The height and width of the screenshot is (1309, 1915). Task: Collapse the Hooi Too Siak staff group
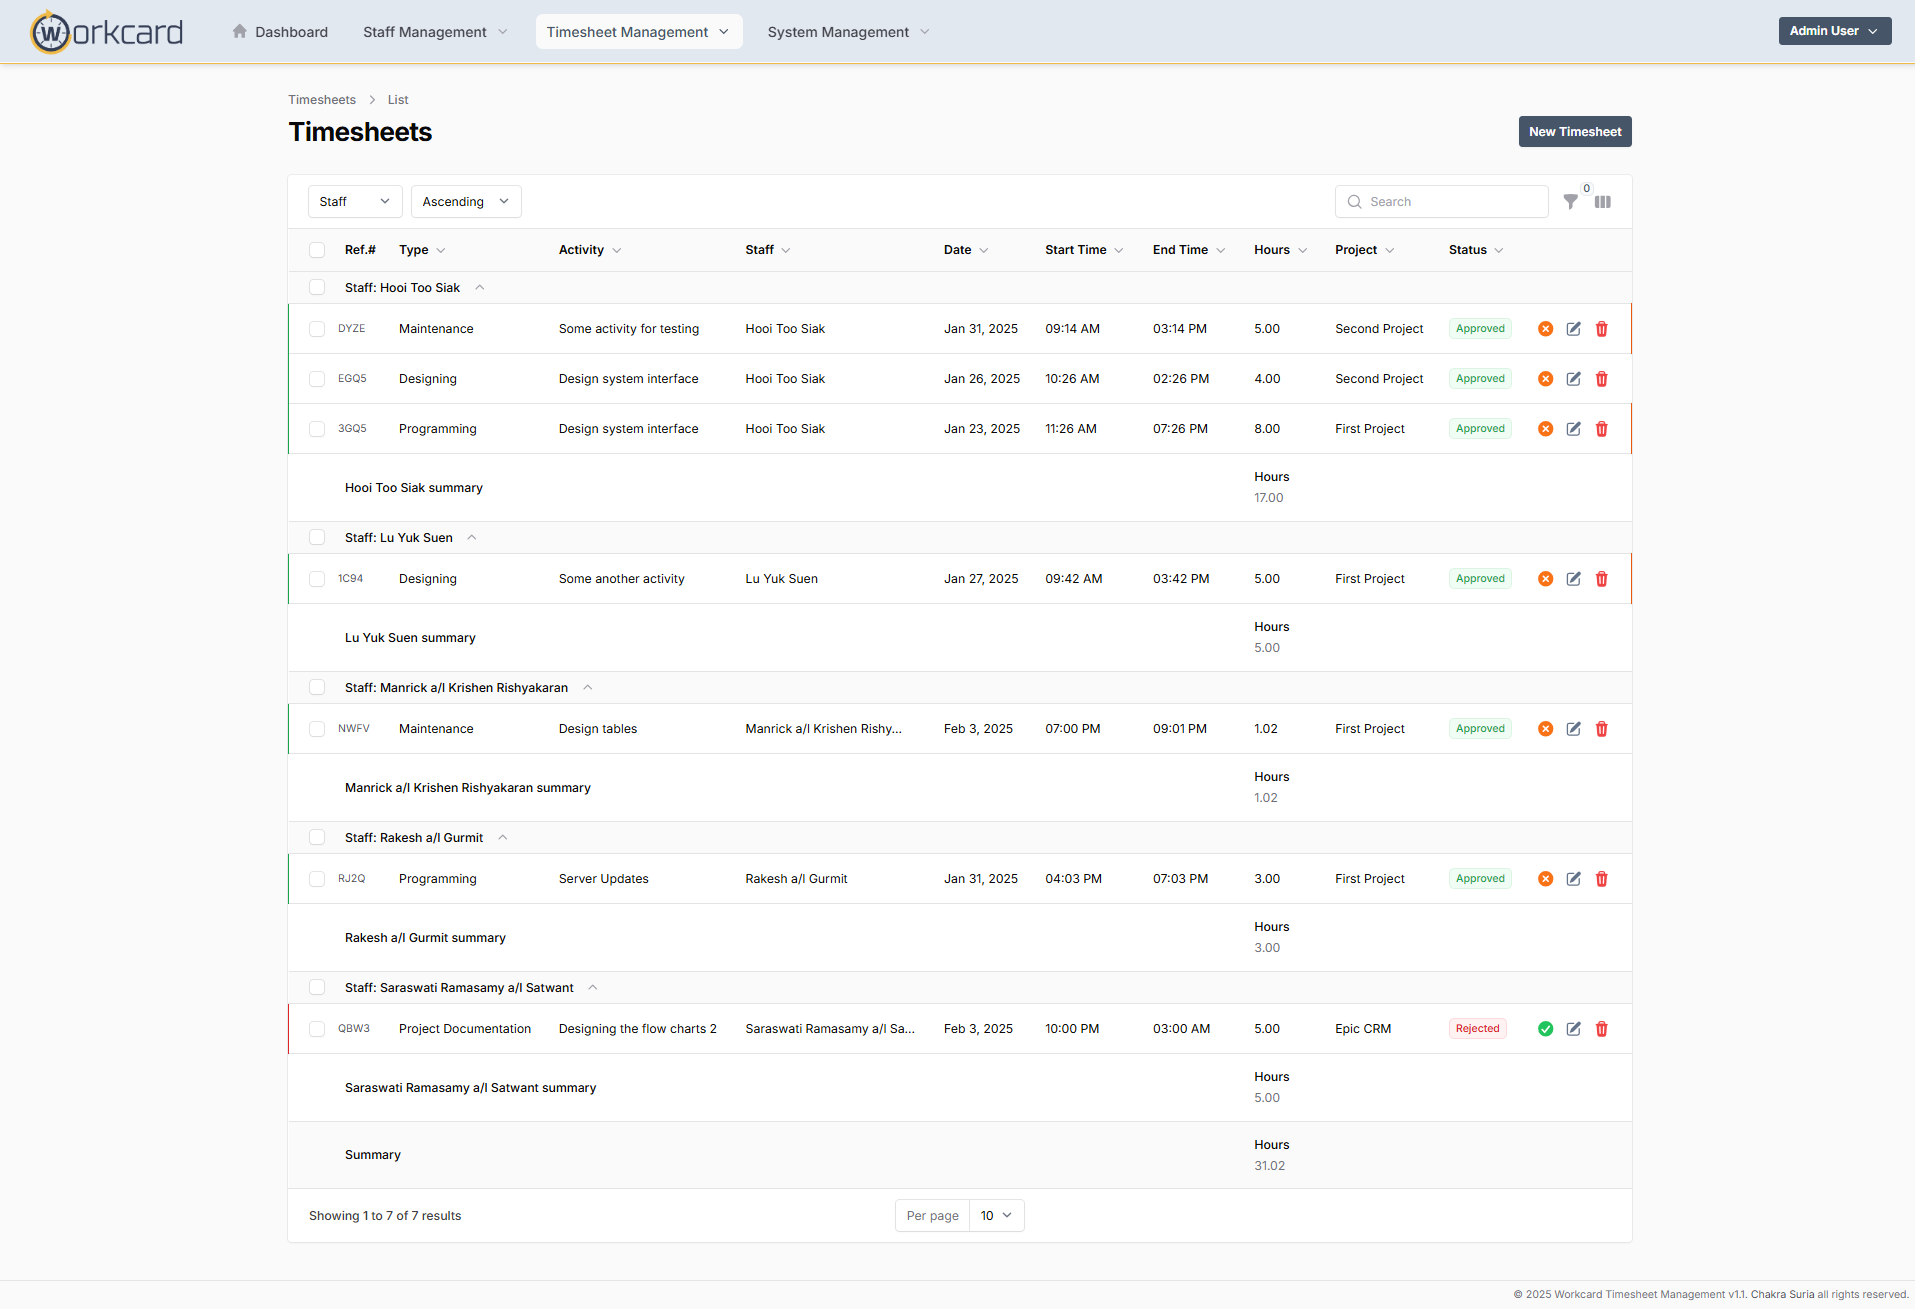coord(480,288)
